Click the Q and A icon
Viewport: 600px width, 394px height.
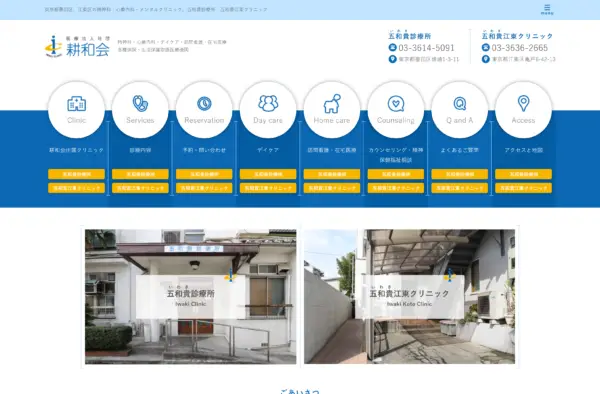pos(460,104)
